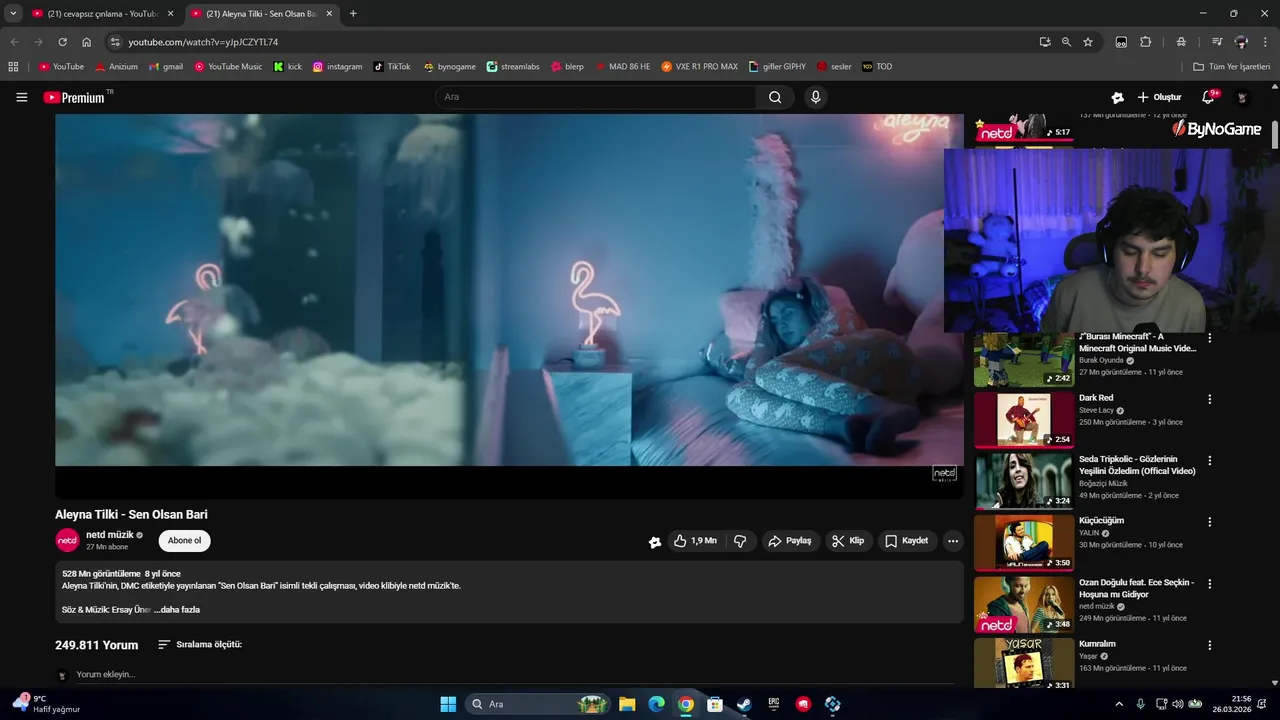Viewport: 1280px width, 720px height.
Task: Click the YouTube search box
Action: pos(596,97)
